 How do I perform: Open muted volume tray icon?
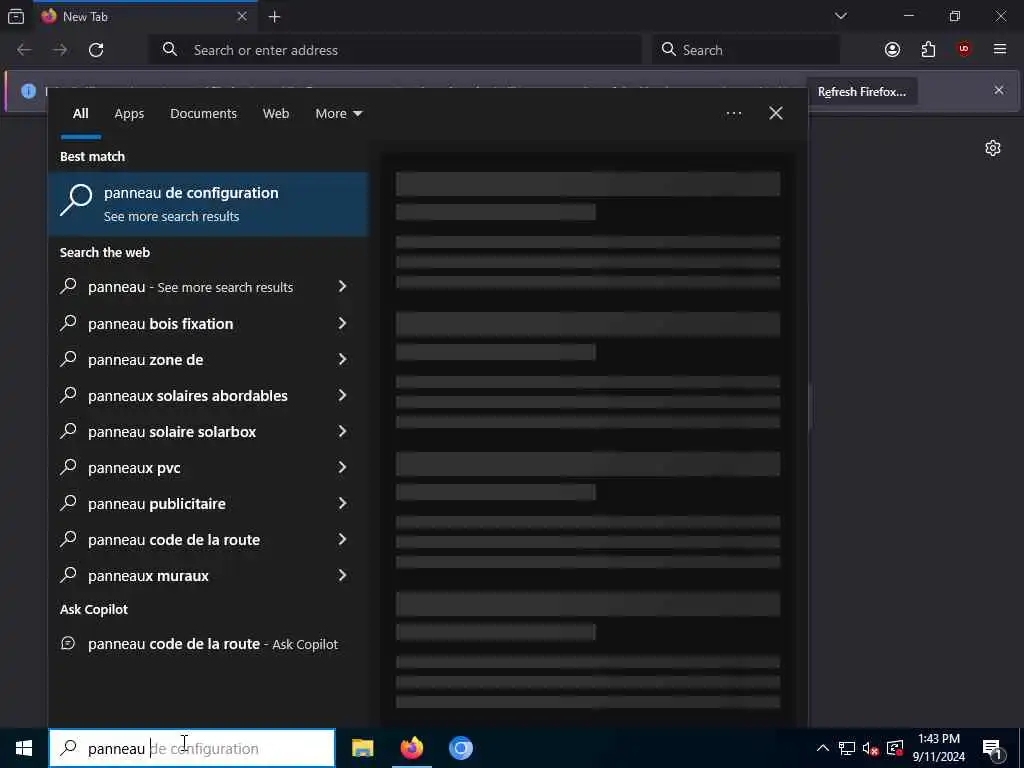pyautogui.click(x=871, y=748)
